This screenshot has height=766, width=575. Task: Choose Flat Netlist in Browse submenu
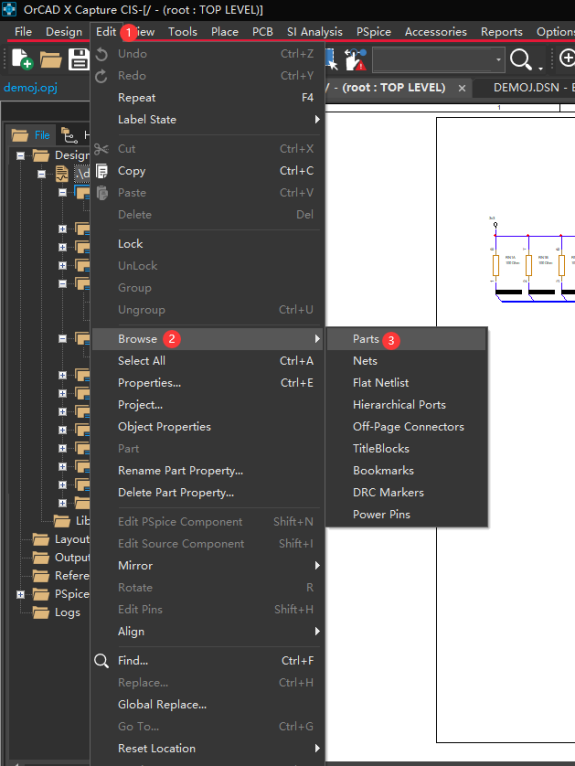click(x=406, y=383)
